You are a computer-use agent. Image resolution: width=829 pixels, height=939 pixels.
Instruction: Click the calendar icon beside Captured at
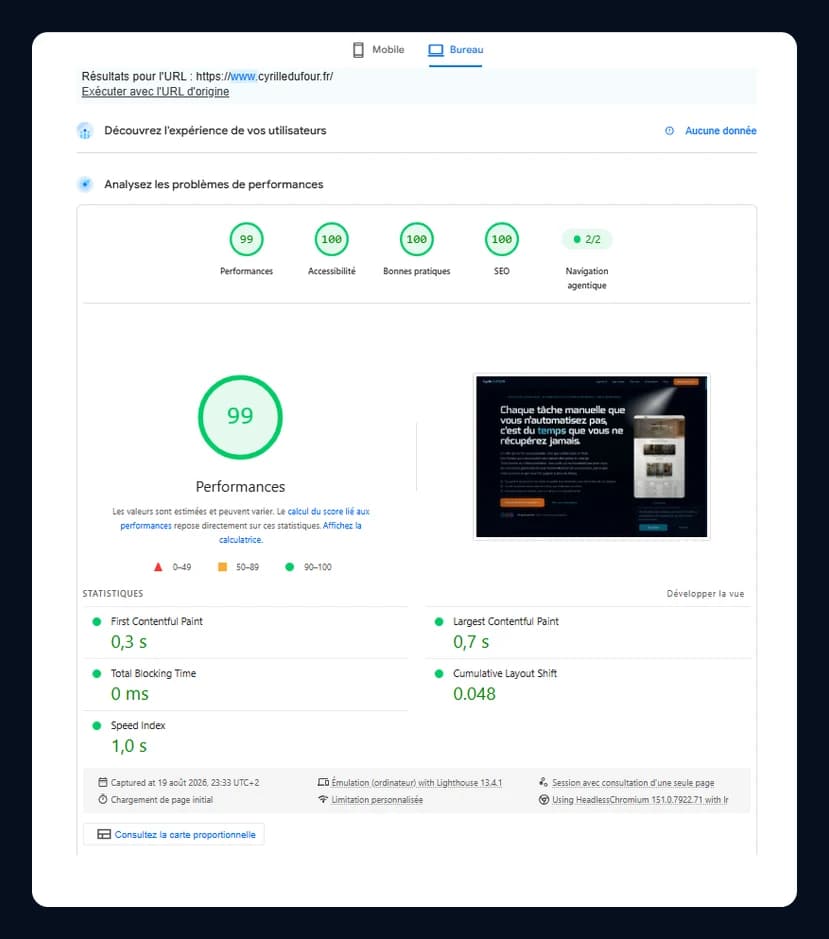tap(103, 782)
